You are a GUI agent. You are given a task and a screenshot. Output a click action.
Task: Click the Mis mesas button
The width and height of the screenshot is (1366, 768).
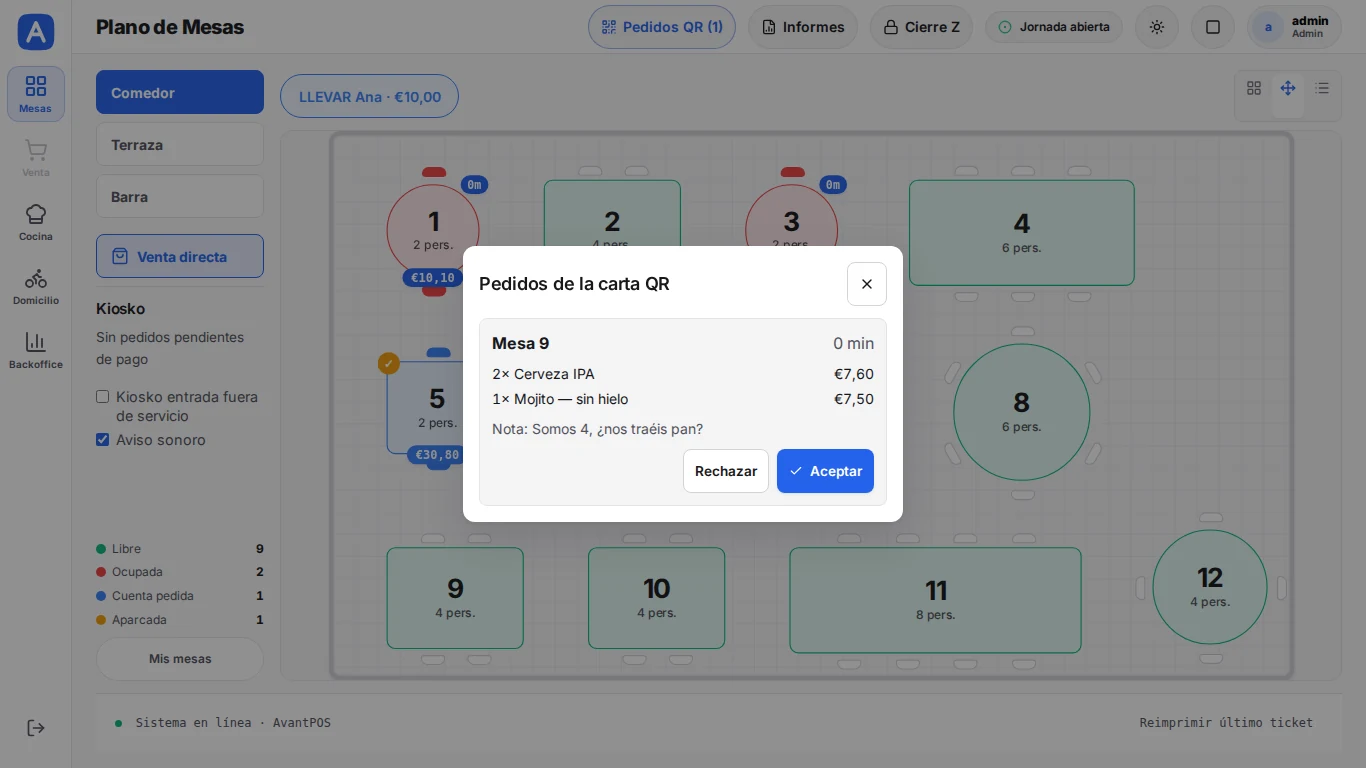[180, 659]
